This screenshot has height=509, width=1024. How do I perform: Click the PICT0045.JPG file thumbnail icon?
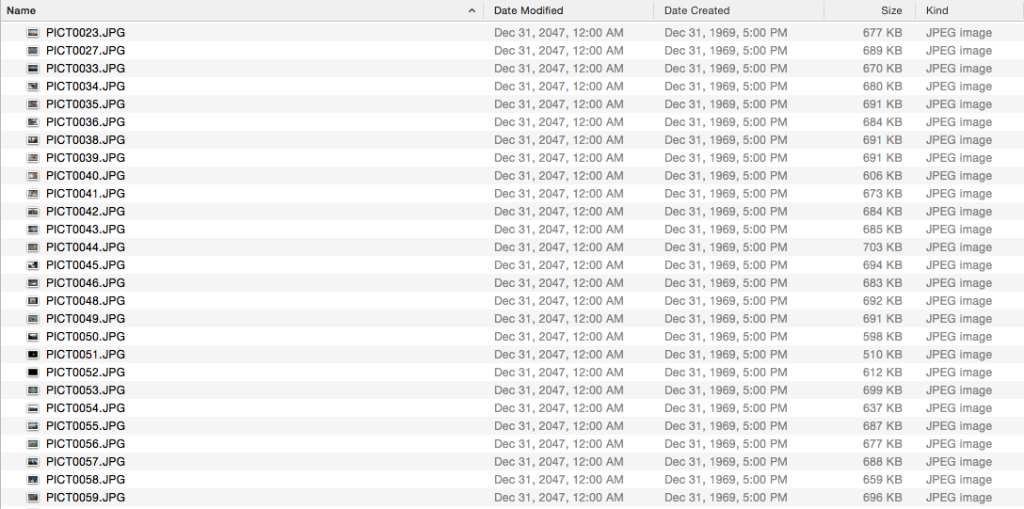[x=33, y=265]
